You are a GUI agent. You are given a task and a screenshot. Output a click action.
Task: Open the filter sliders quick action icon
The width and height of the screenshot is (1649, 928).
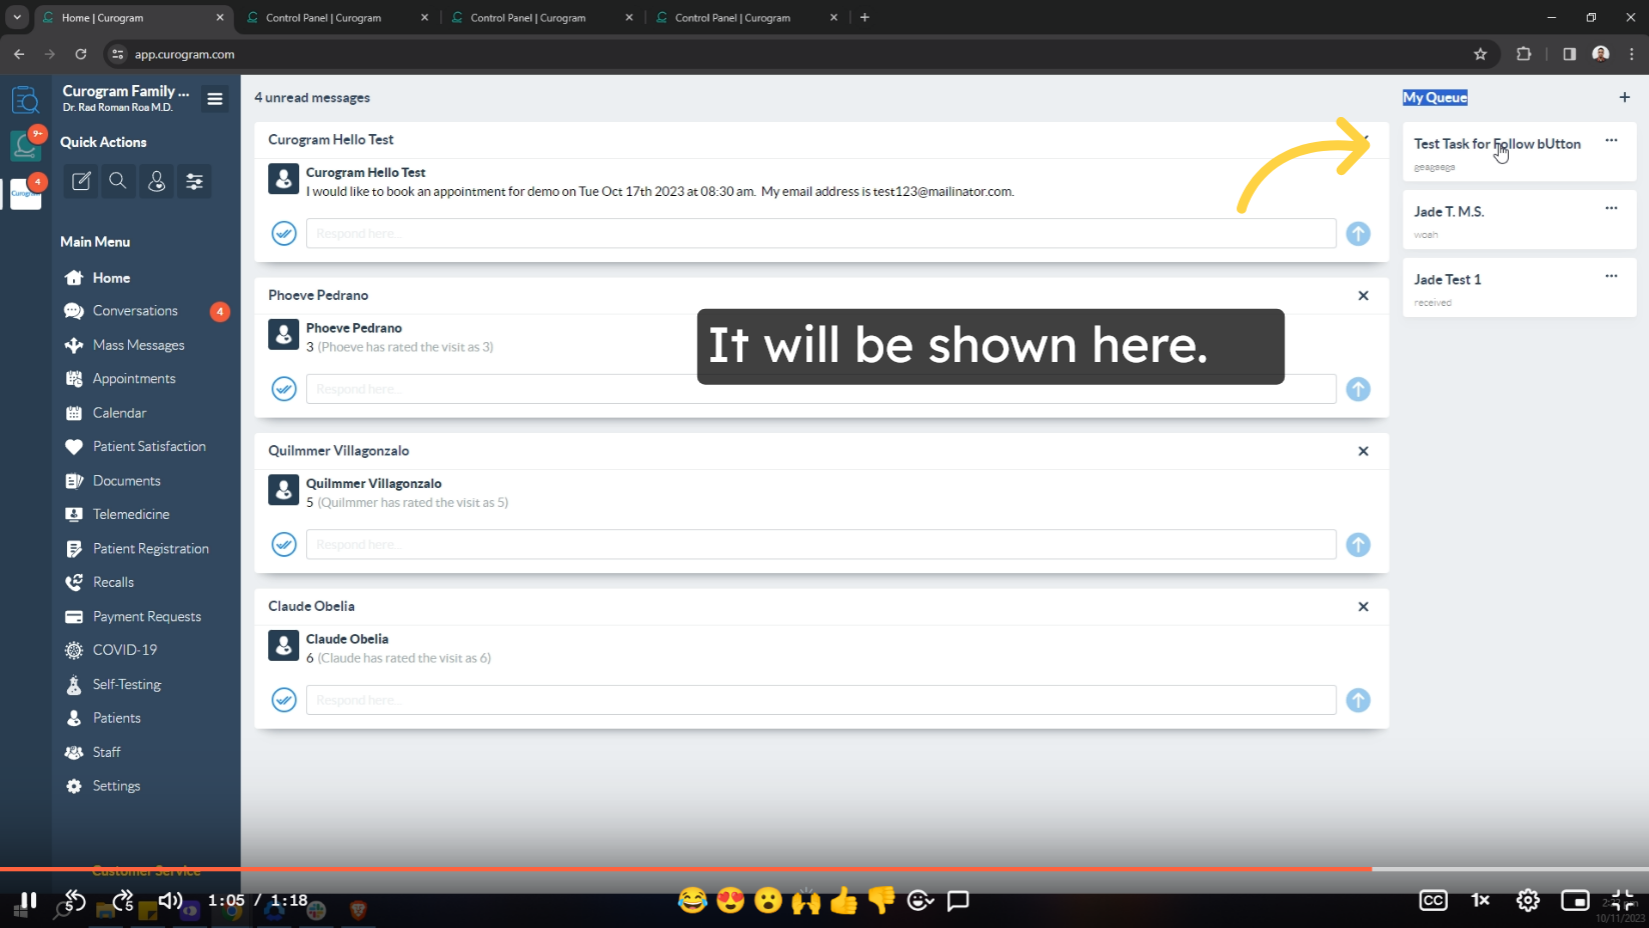pos(194,181)
